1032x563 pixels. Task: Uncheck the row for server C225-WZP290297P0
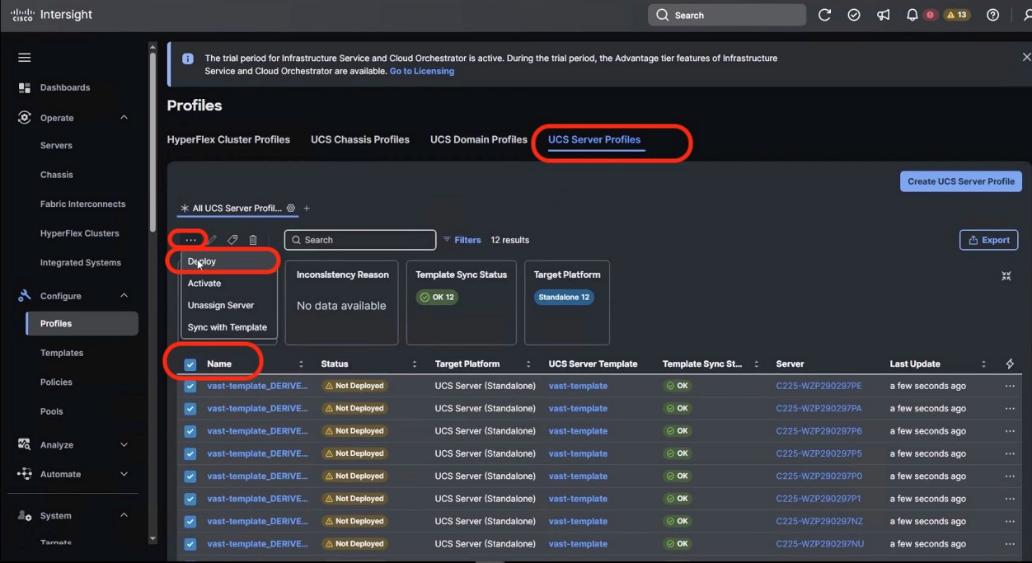point(190,476)
